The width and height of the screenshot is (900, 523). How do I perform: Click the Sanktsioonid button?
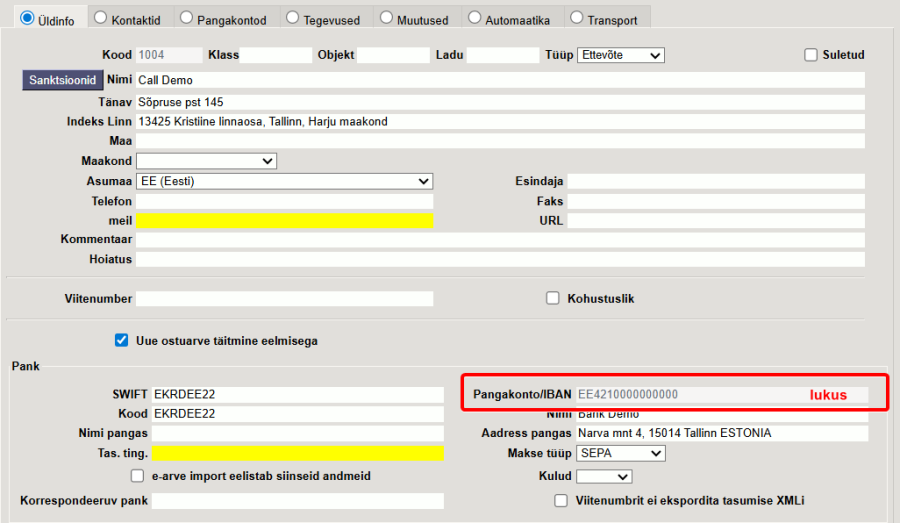click(x=62, y=80)
